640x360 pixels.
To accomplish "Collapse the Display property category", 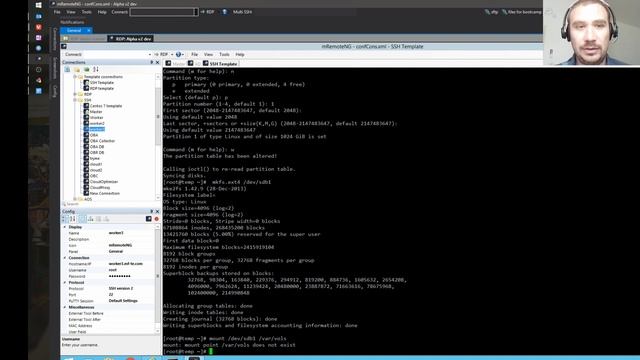I will (64, 227).
